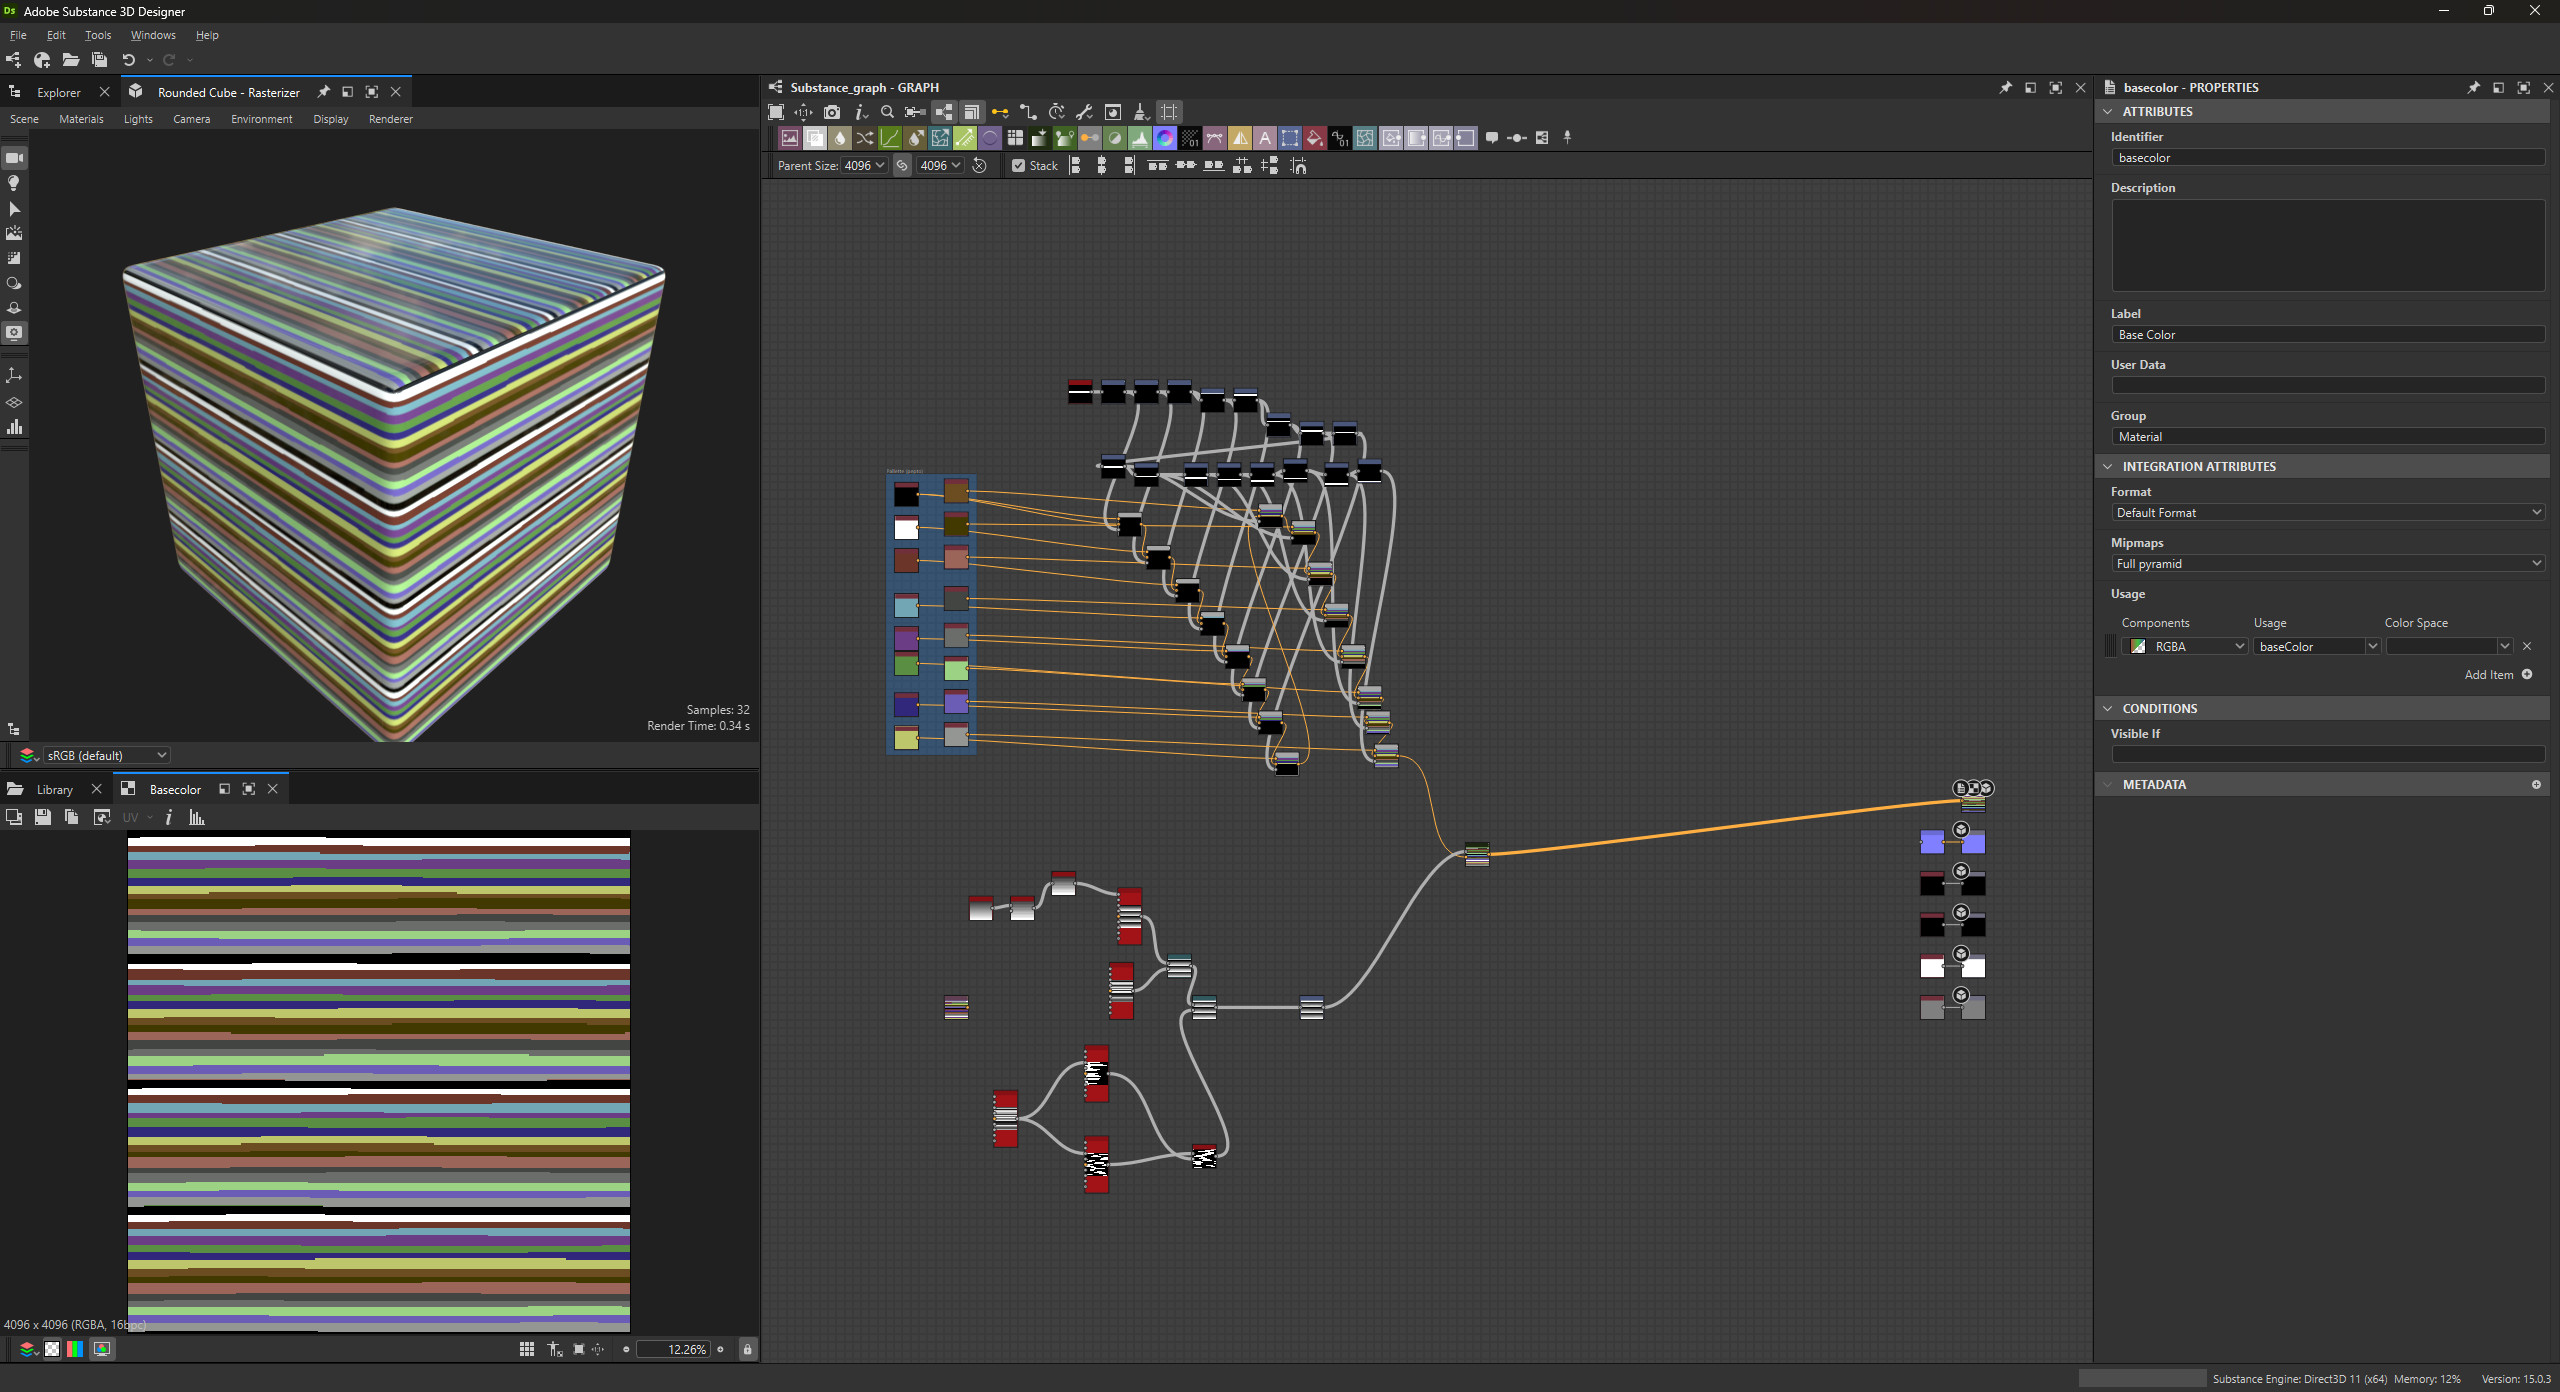Viewport: 2560px width, 1392px height.
Task: Collapse the INTEGRATION ATTRIBUTES section
Action: click(x=2108, y=467)
